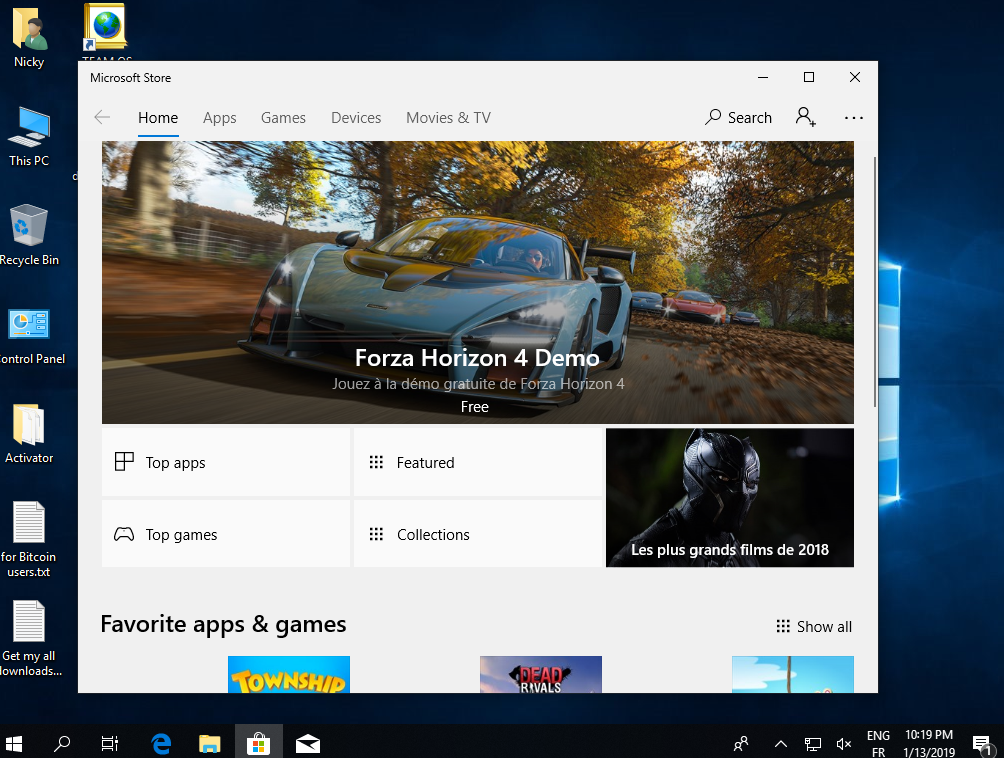Screen dimensions: 1004x758
Task: Open the Movies & TV tab
Action: (x=448, y=118)
